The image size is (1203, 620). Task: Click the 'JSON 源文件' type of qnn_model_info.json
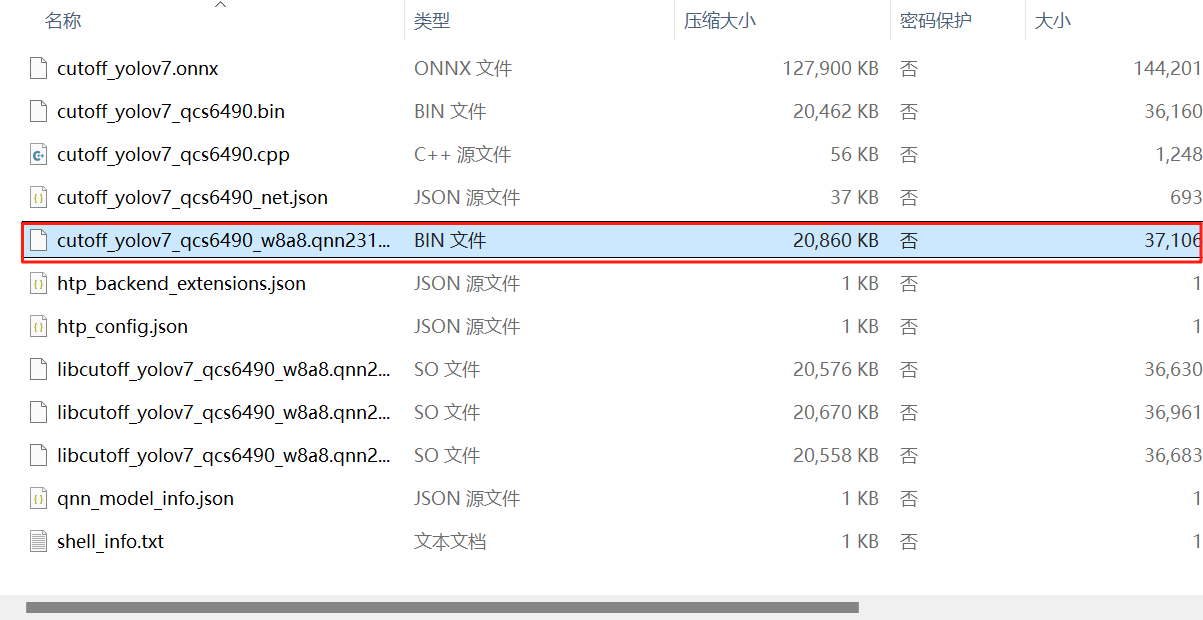[x=467, y=499]
